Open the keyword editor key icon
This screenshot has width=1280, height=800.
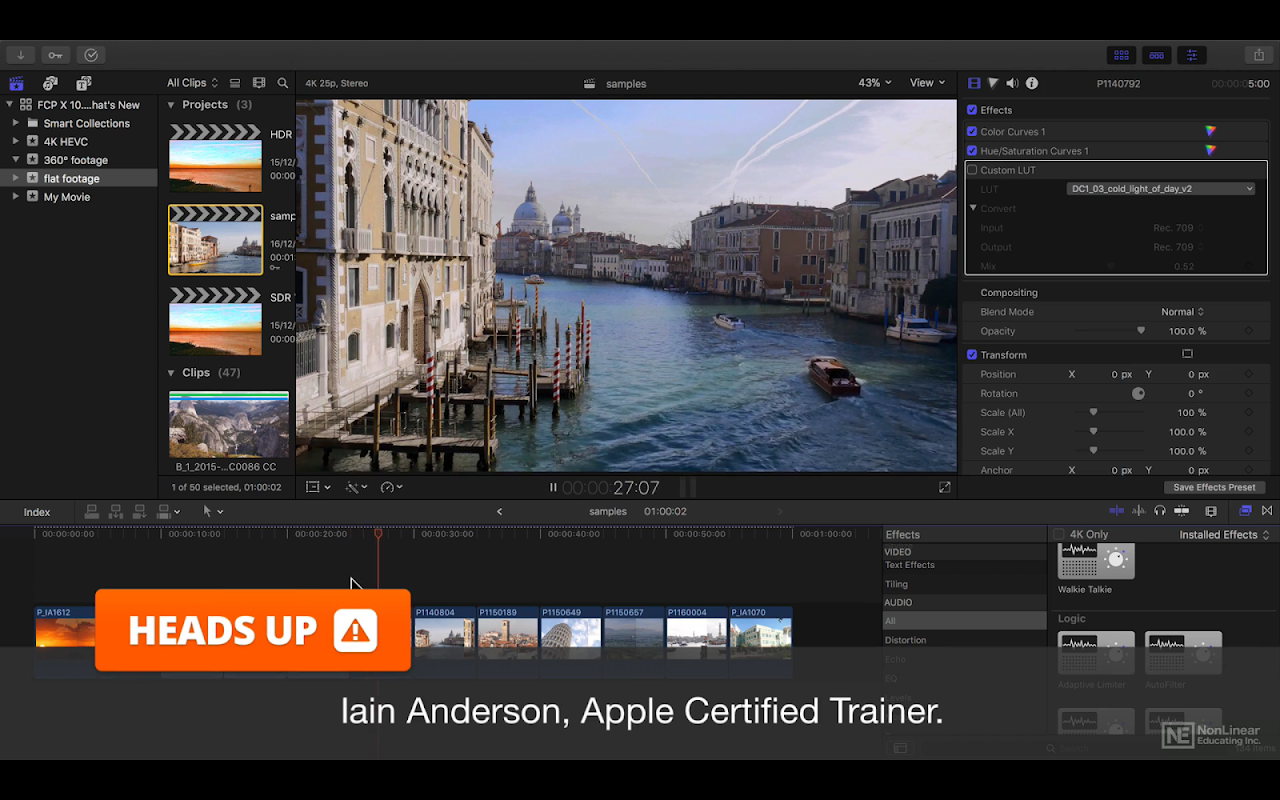pos(55,55)
